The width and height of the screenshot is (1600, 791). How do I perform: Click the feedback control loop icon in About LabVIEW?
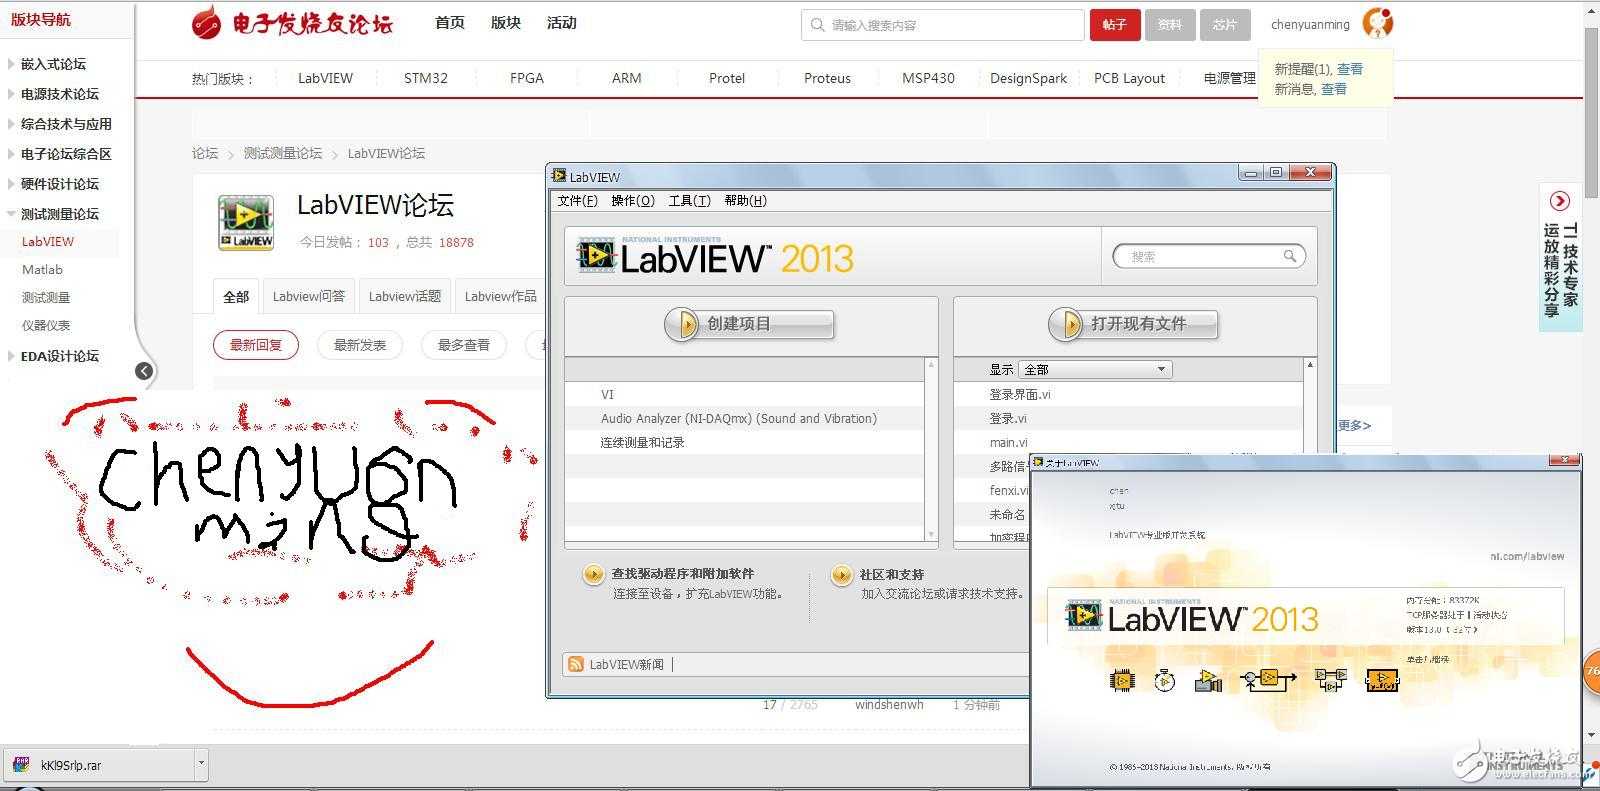tap(1268, 680)
